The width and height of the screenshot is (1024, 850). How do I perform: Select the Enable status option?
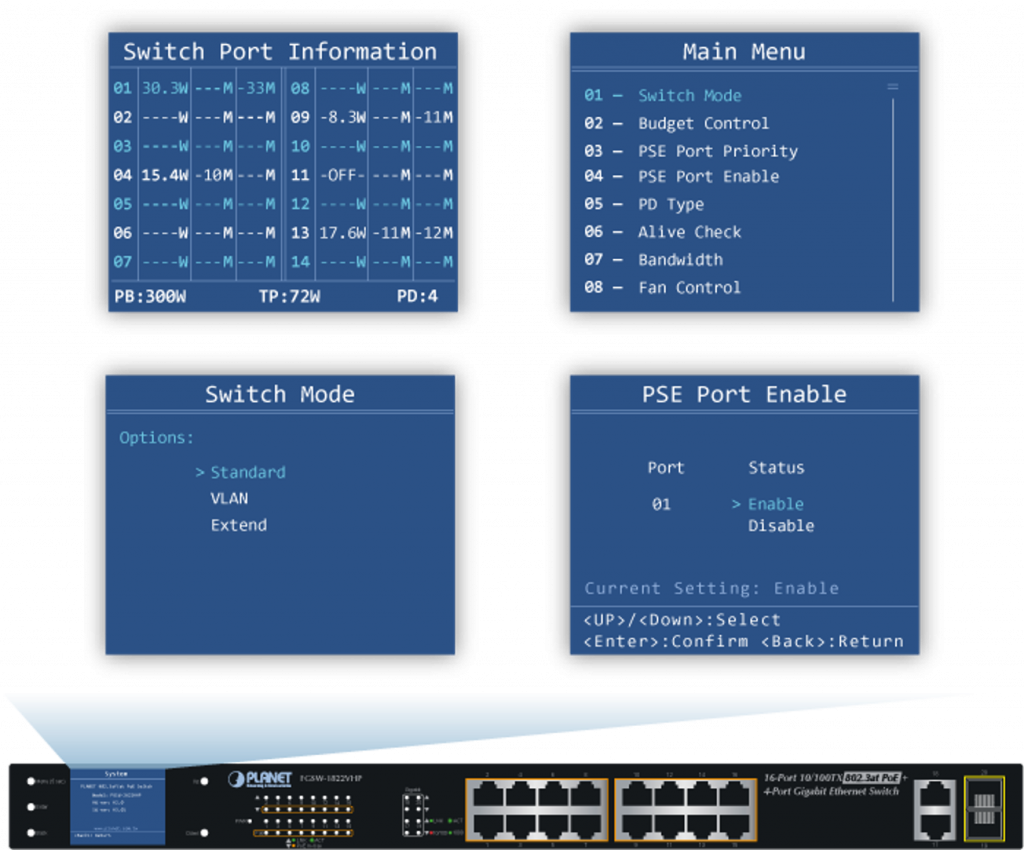775,504
